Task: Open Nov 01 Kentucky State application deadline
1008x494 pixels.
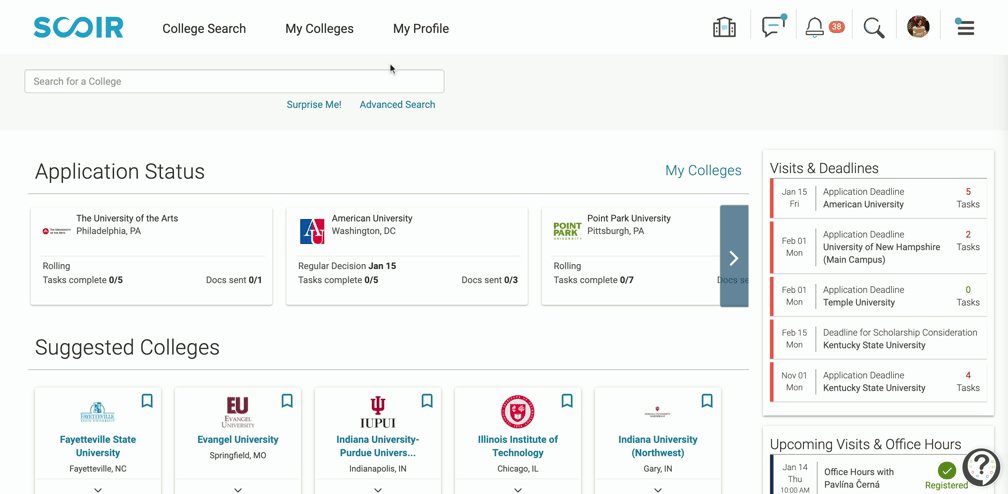Action: (878, 381)
